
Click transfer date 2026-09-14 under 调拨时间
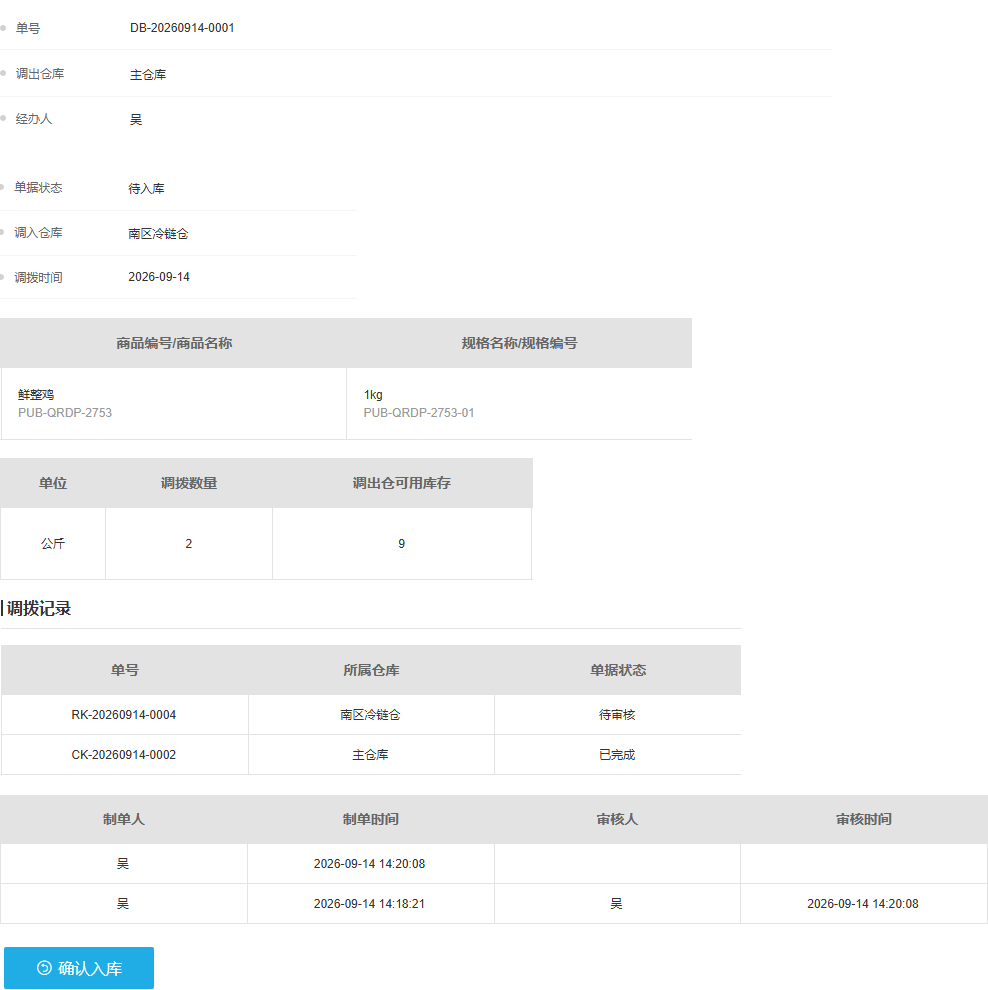point(158,277)
